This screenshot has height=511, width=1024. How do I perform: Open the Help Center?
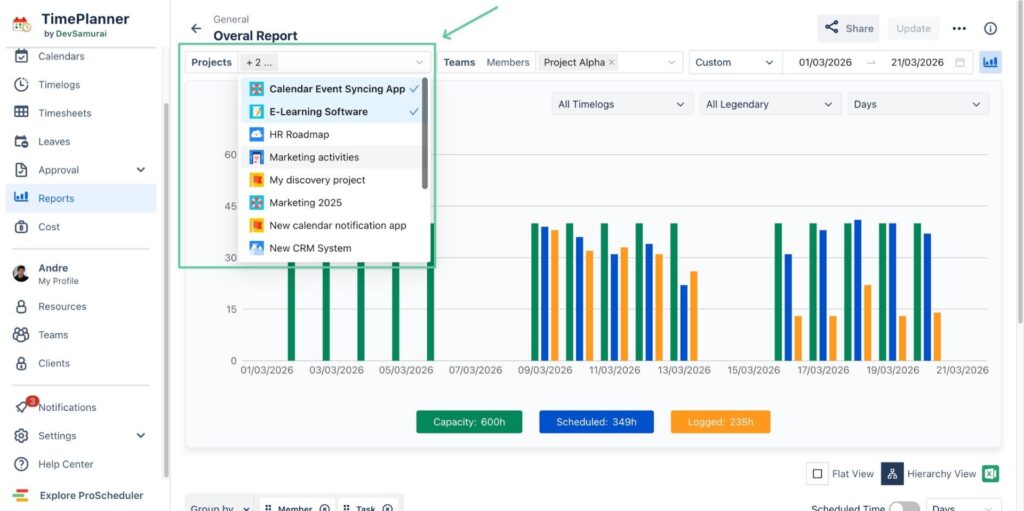(65, 464)
